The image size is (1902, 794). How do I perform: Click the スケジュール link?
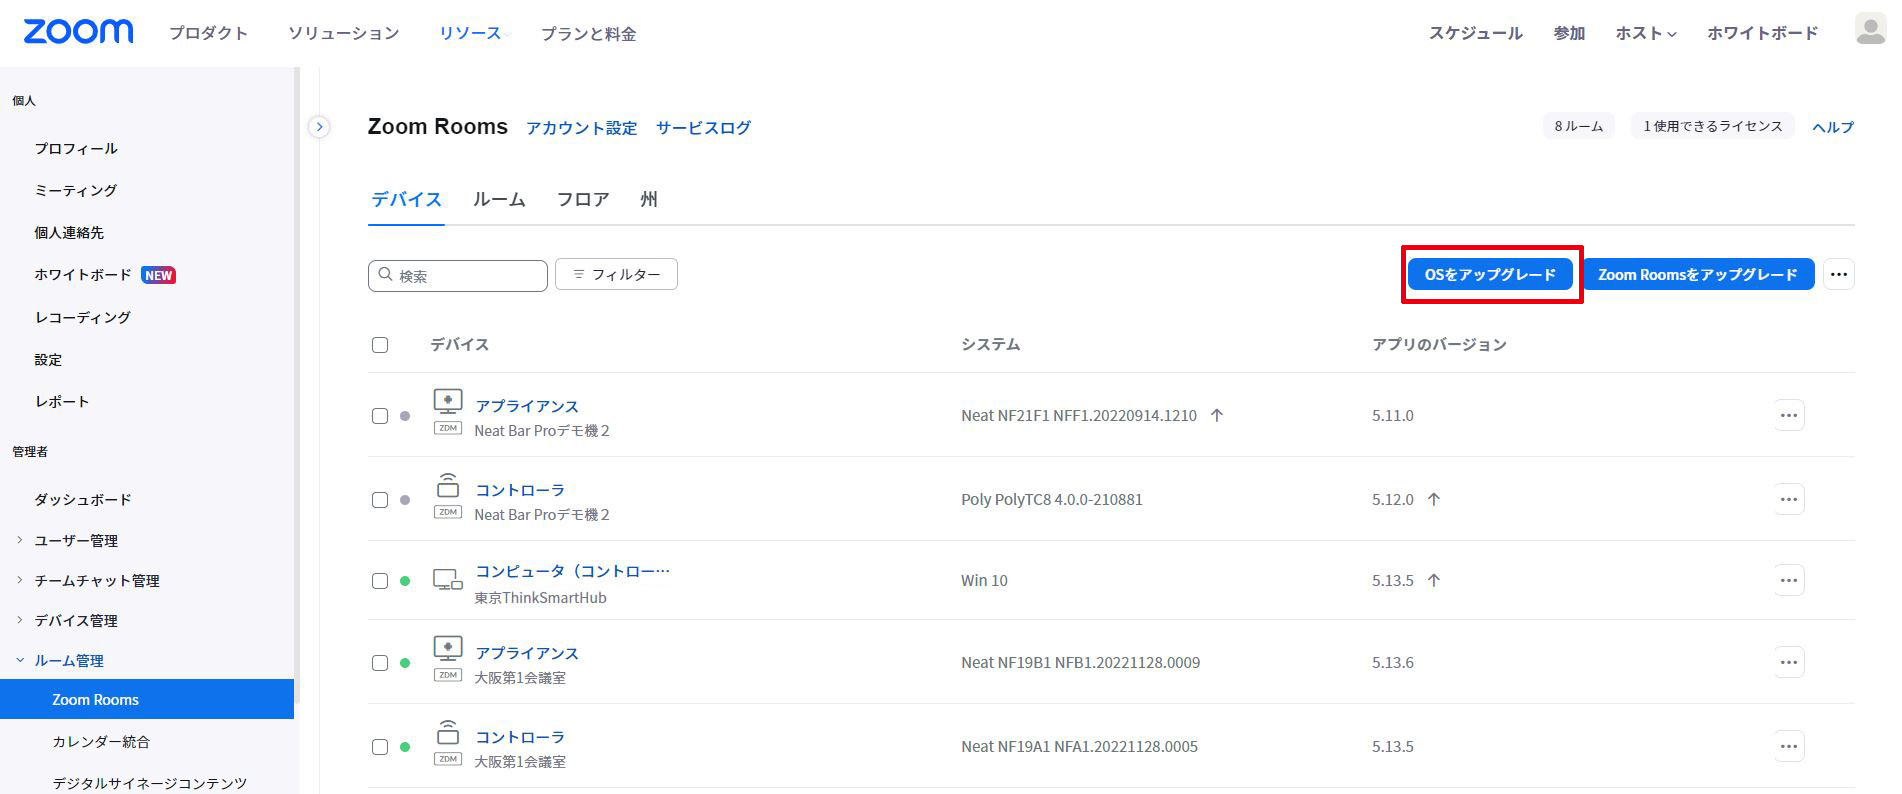pyautogui.click(x=1475, y=33)
